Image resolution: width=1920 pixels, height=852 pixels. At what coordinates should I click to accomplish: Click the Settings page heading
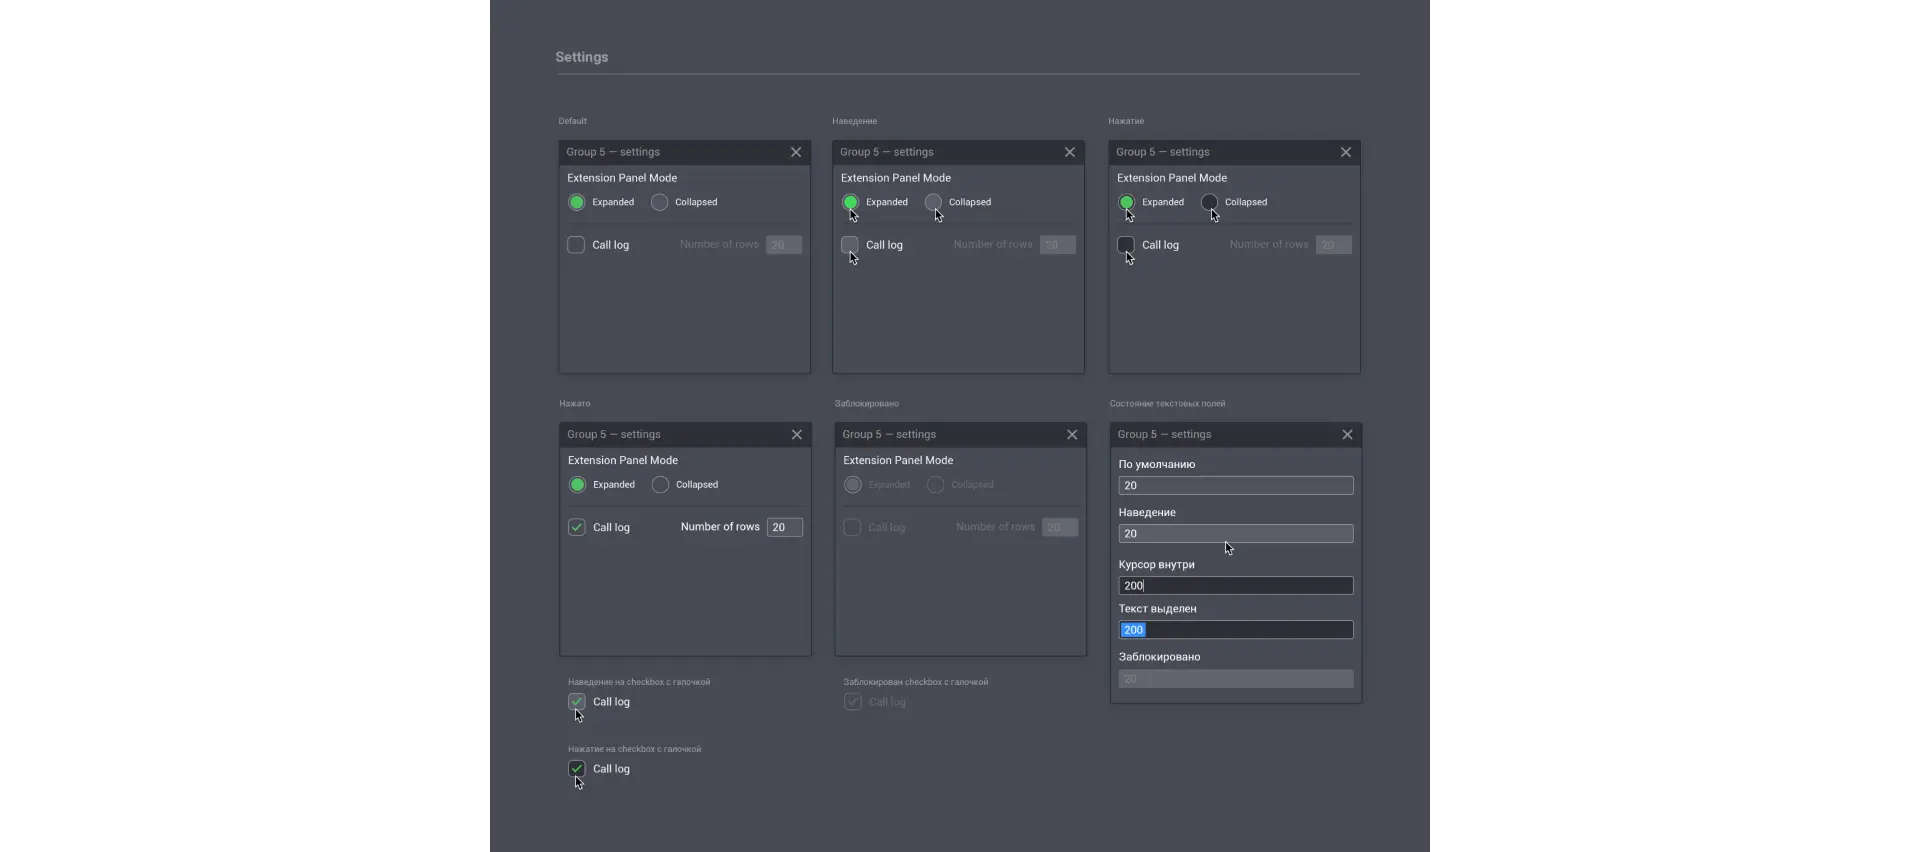pos(582,57)
